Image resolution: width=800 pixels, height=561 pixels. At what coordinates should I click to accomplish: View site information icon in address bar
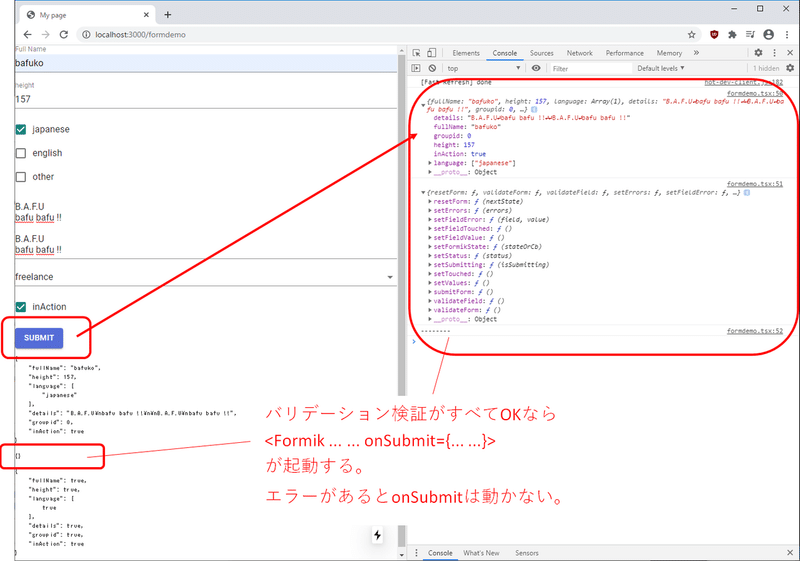[86, 34]
